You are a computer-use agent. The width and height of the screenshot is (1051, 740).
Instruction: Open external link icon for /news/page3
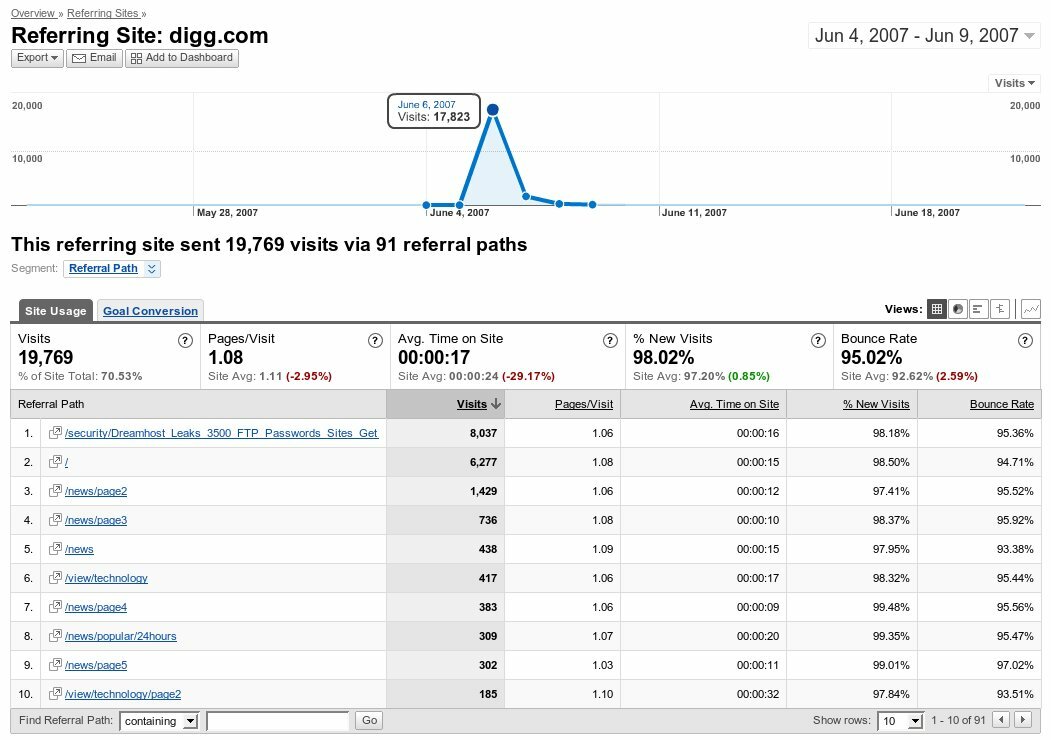[x=56, y=519]
